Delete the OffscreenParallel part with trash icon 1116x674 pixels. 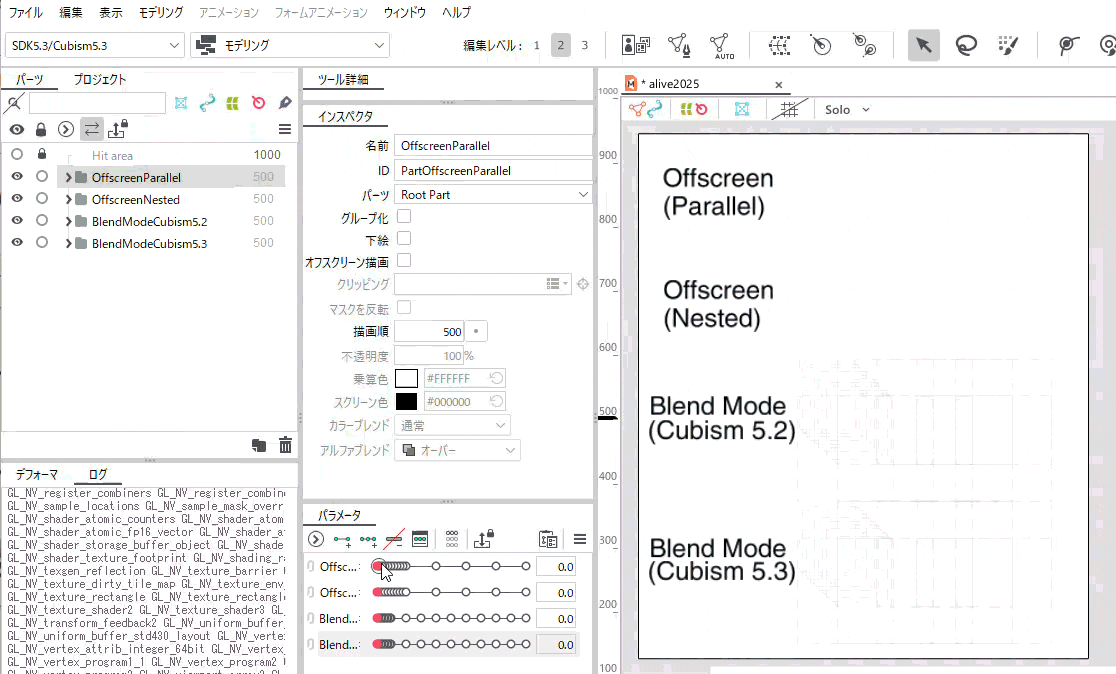[x=286, y=445]
